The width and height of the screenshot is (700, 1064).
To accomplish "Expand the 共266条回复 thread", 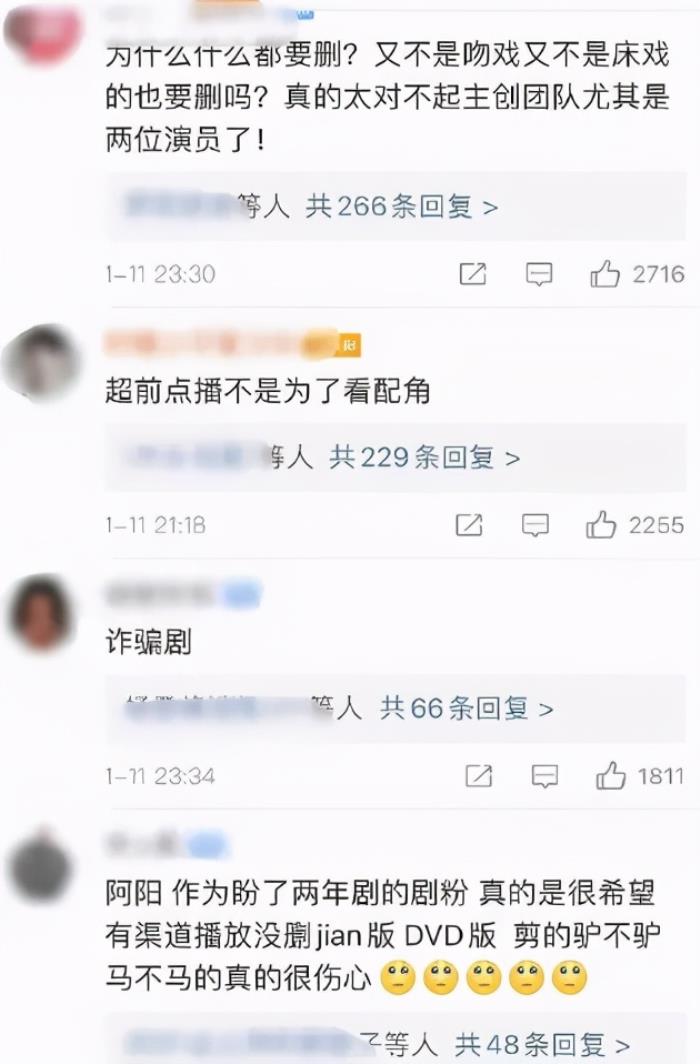I will [402, 206].
